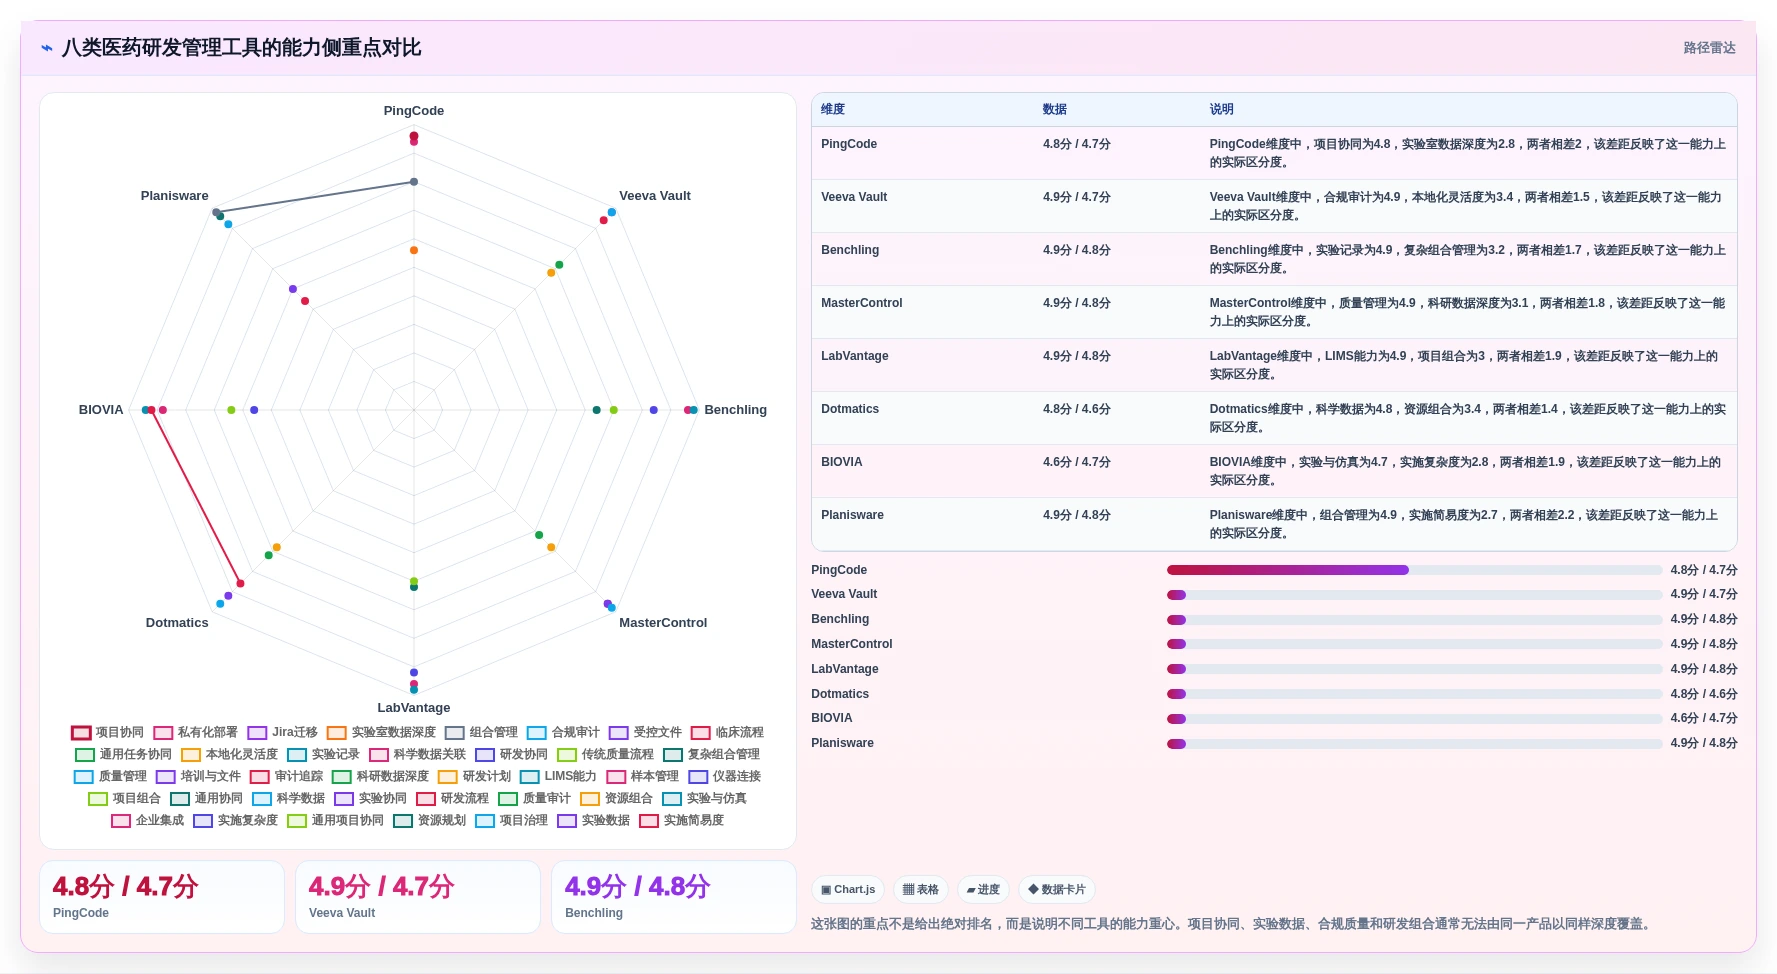Image resolution: width=1777 pixels, height=974 pixels.
Task: Toggle the 通用项目协同 legend entry
Action: click(336, 821)
